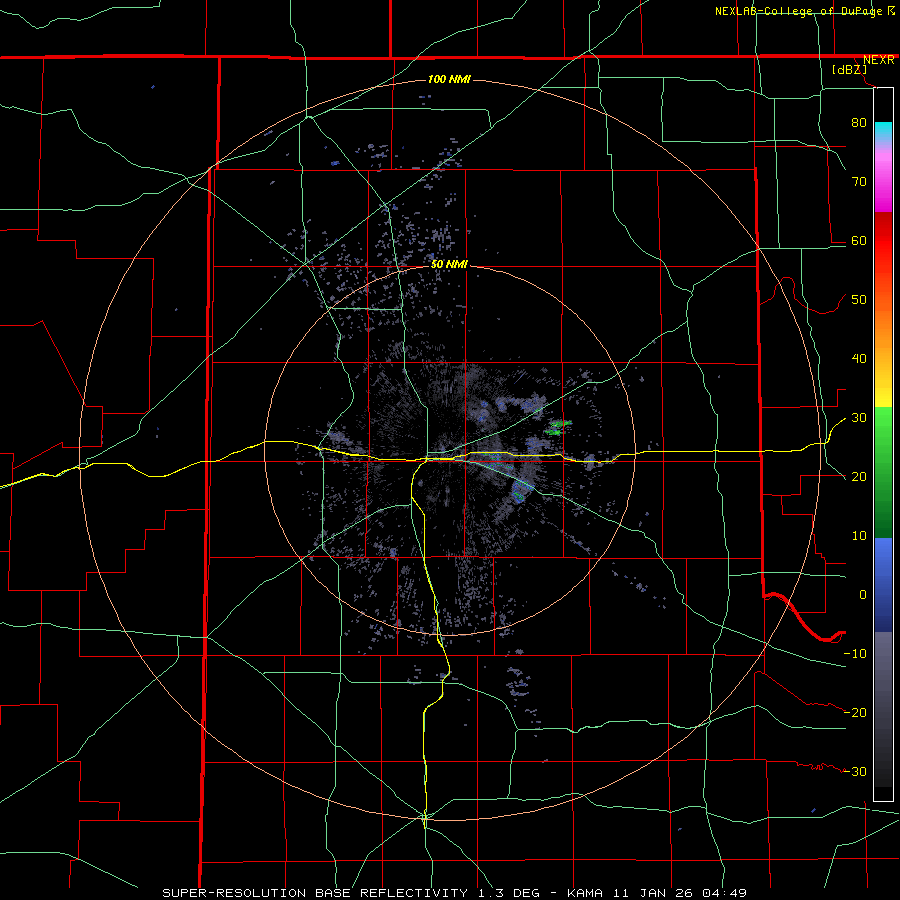Click the 70 value on the dBZ scale
The width and height of the screenshot is (900, 900).
[x=859, y=181]
